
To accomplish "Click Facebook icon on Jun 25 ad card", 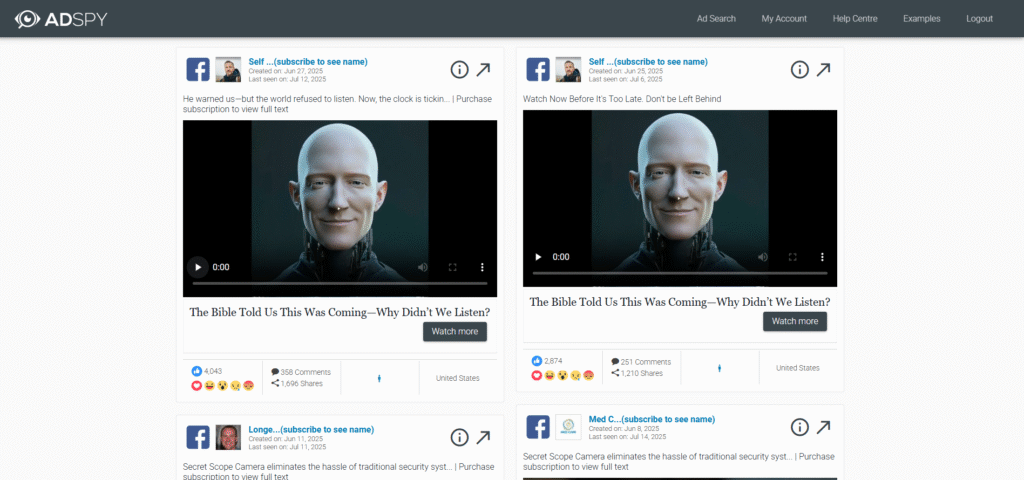I will [537, 69].
